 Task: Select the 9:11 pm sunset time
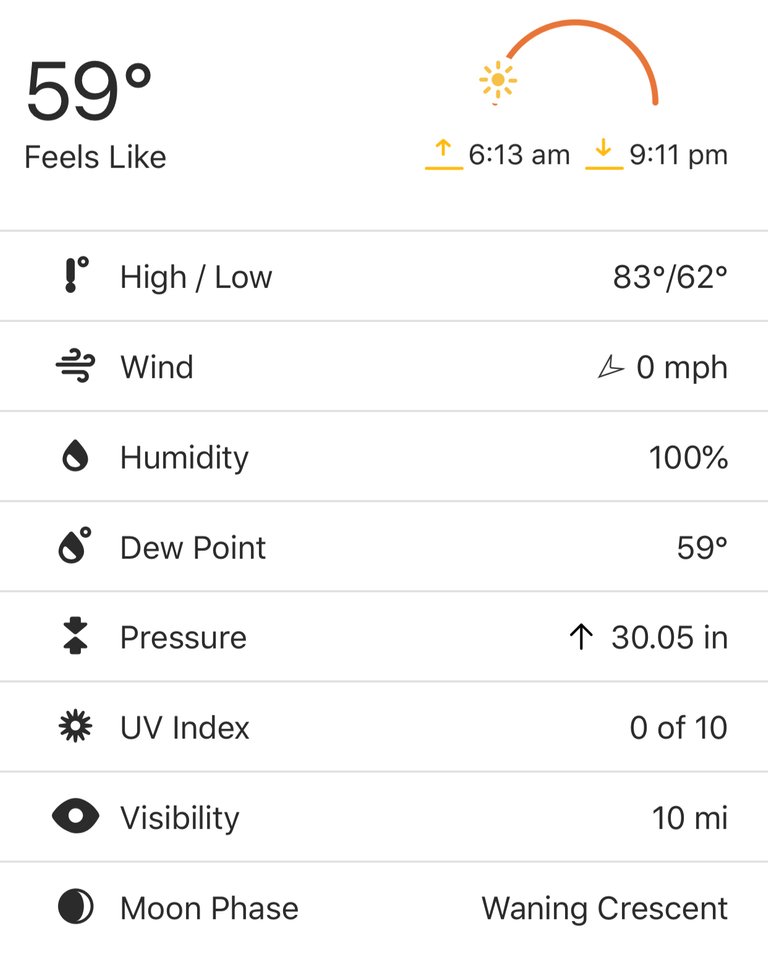tap(678, 155)
